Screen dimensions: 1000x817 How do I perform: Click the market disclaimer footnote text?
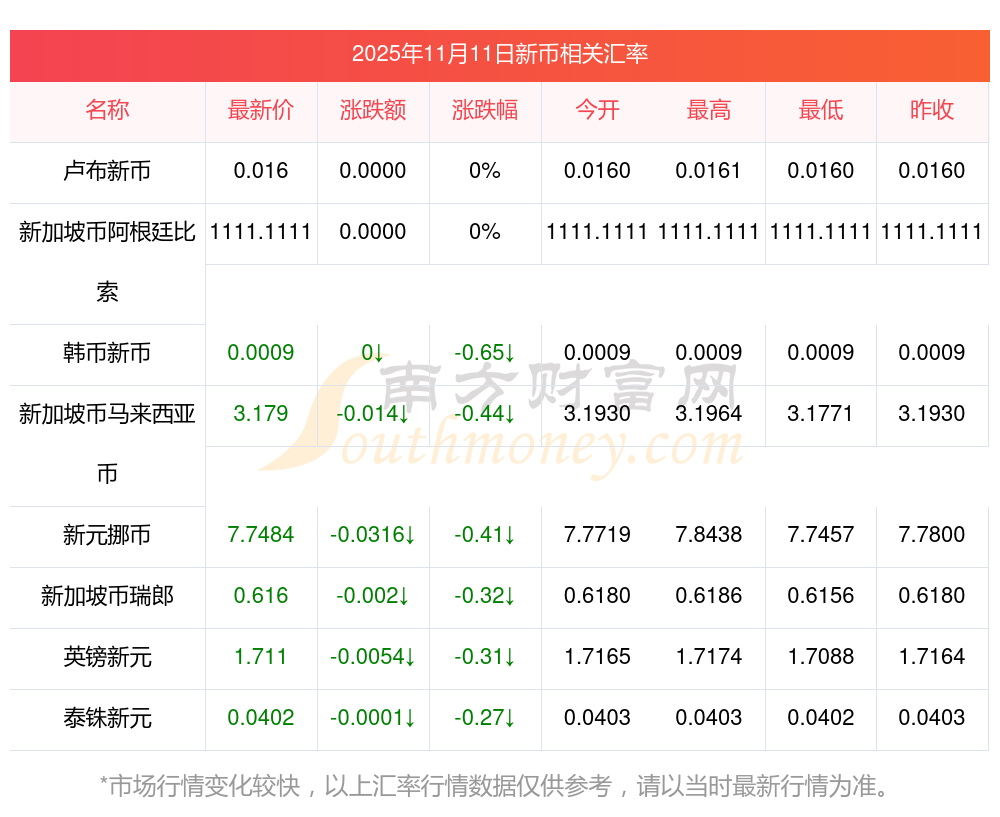495,786
